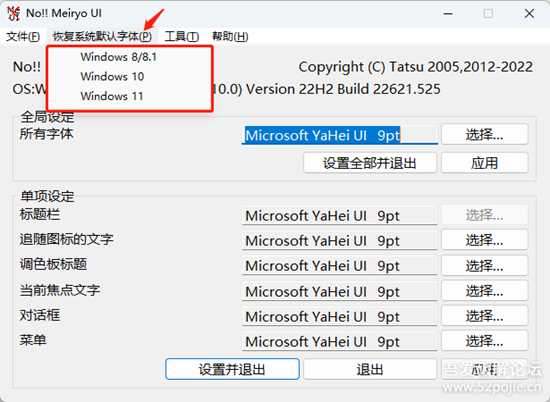Click the 追随图标的文字 font field
550x402 pixels.
click(340, 241)
